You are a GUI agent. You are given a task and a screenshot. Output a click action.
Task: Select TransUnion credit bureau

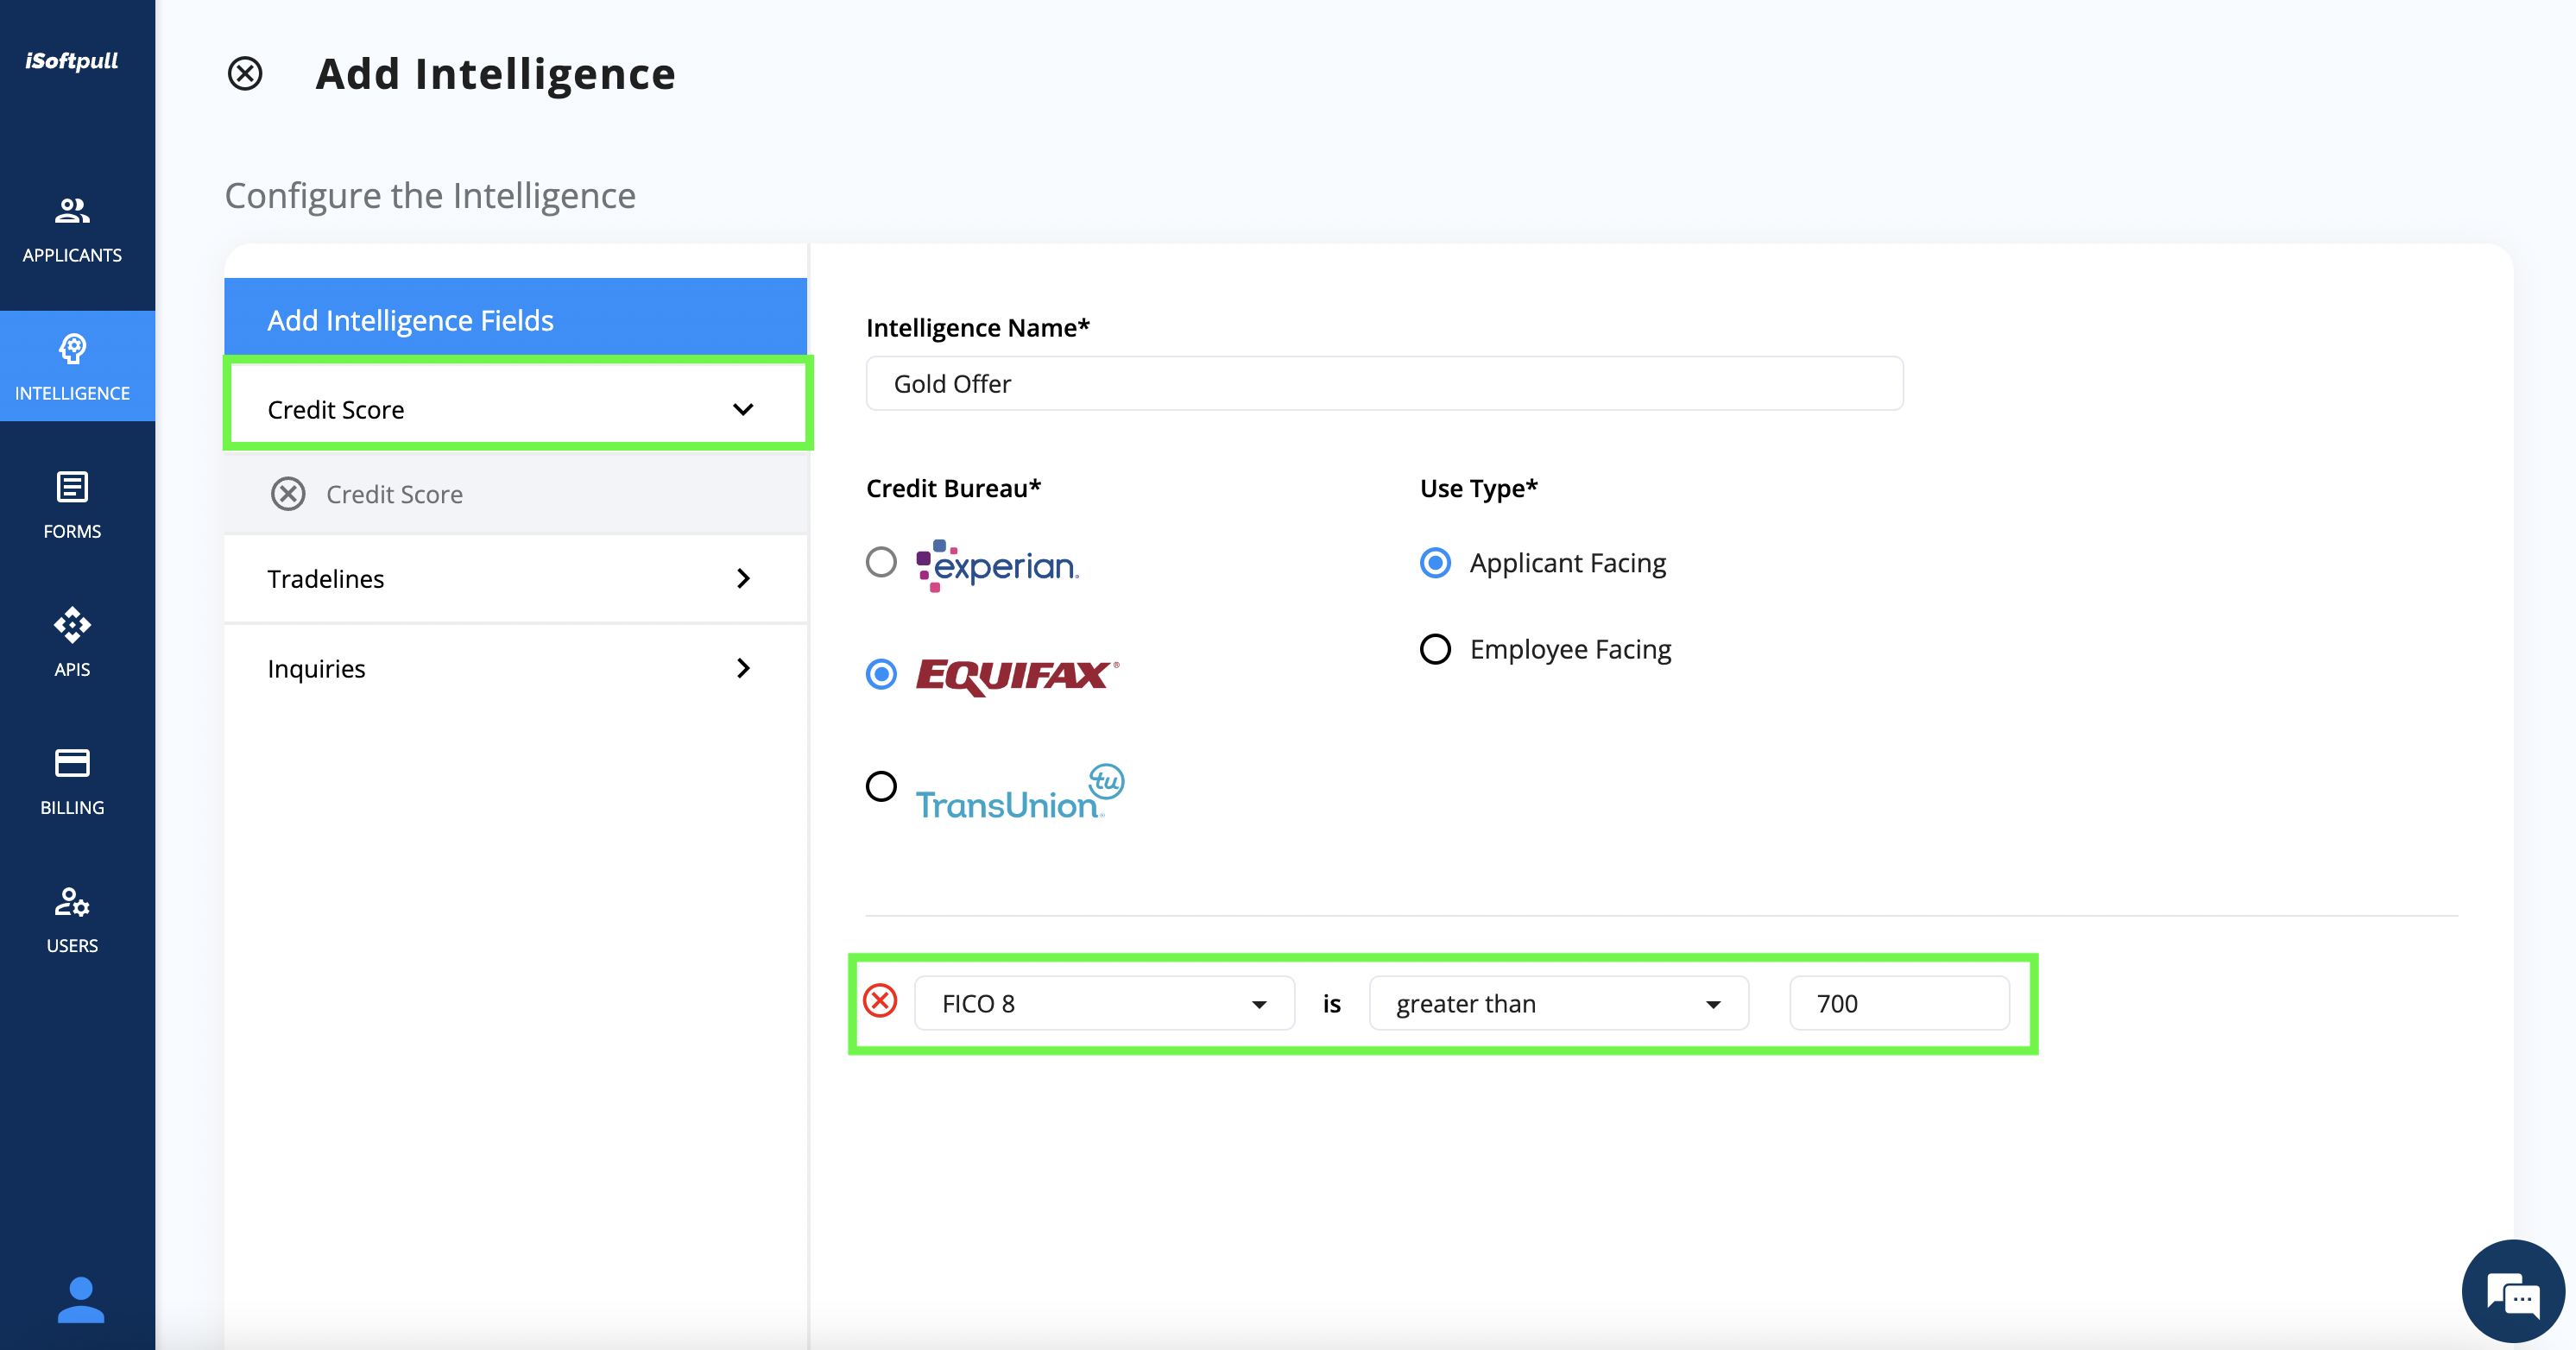[x=881, y=786]
